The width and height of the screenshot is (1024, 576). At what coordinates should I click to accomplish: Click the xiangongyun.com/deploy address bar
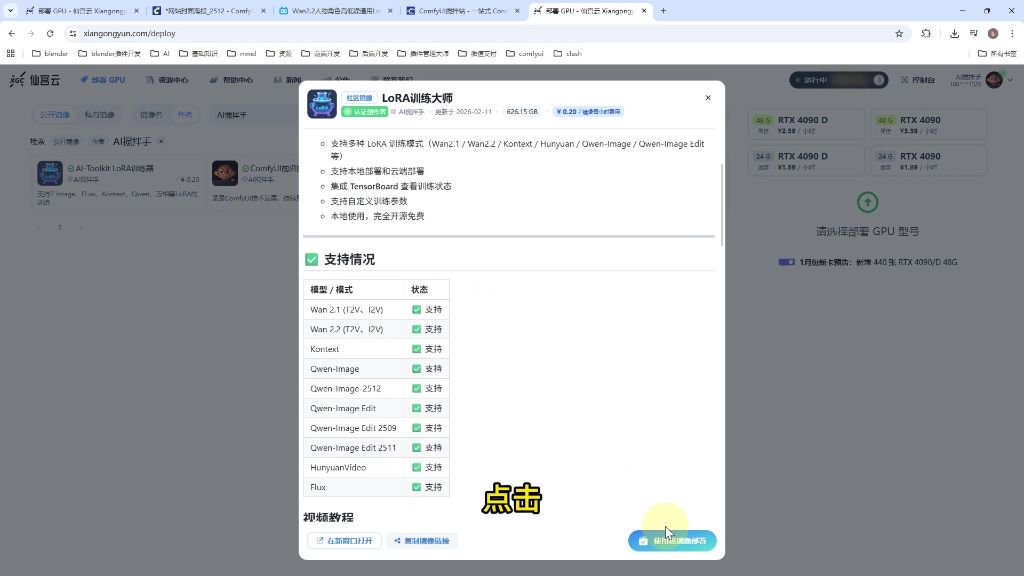(483, 33)
